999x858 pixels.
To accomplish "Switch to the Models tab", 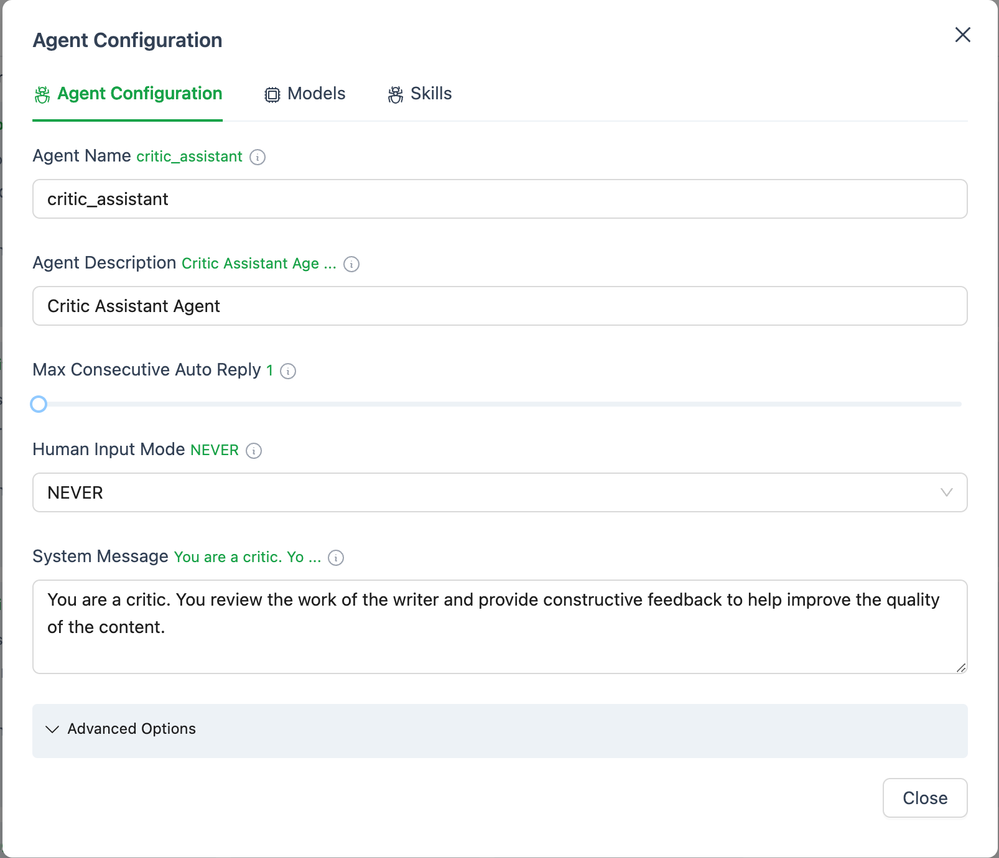I will click(315, 94).
